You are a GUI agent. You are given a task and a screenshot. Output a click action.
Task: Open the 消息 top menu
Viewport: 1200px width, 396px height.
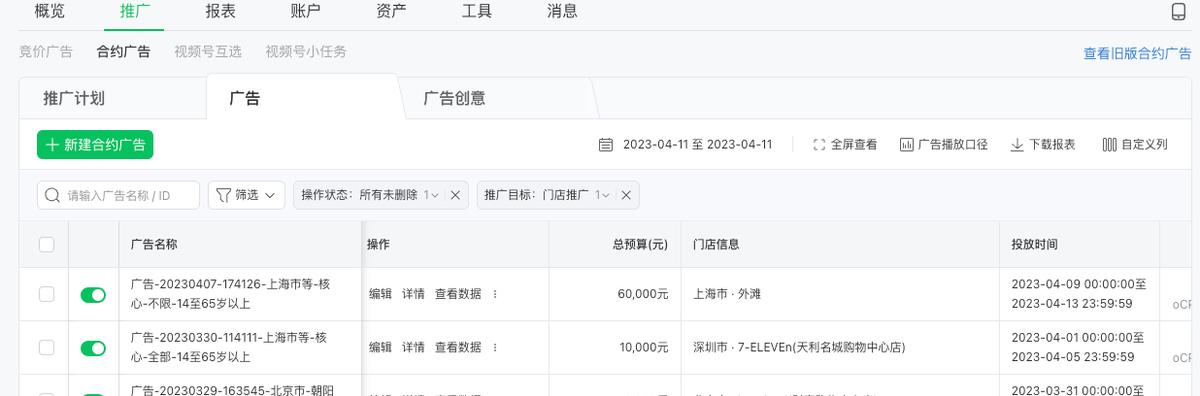point(562,11)
